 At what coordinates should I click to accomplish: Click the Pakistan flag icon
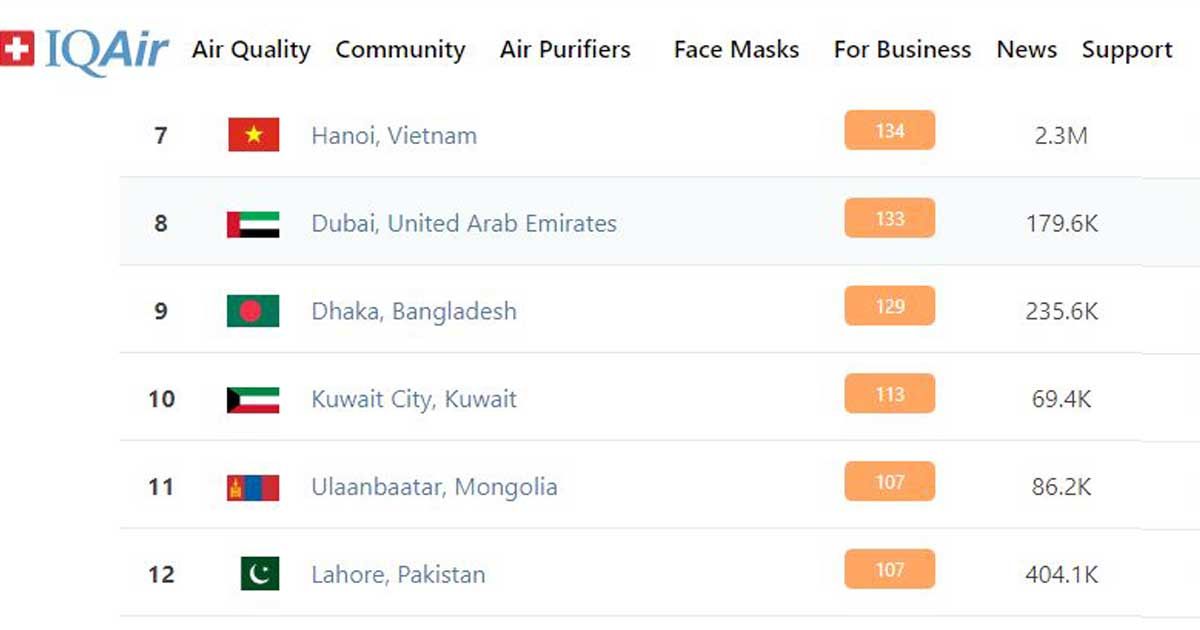(x=260, y=574)
